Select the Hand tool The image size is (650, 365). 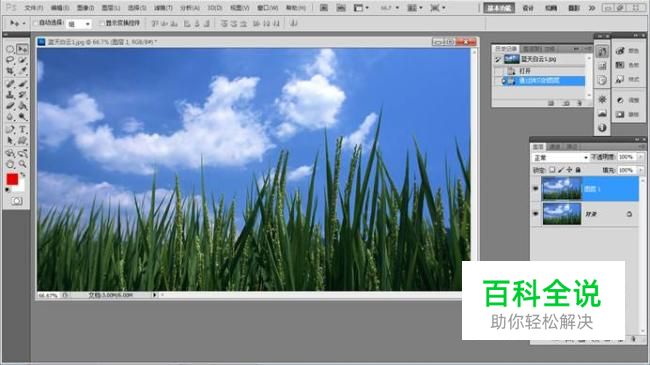[10, 164]
